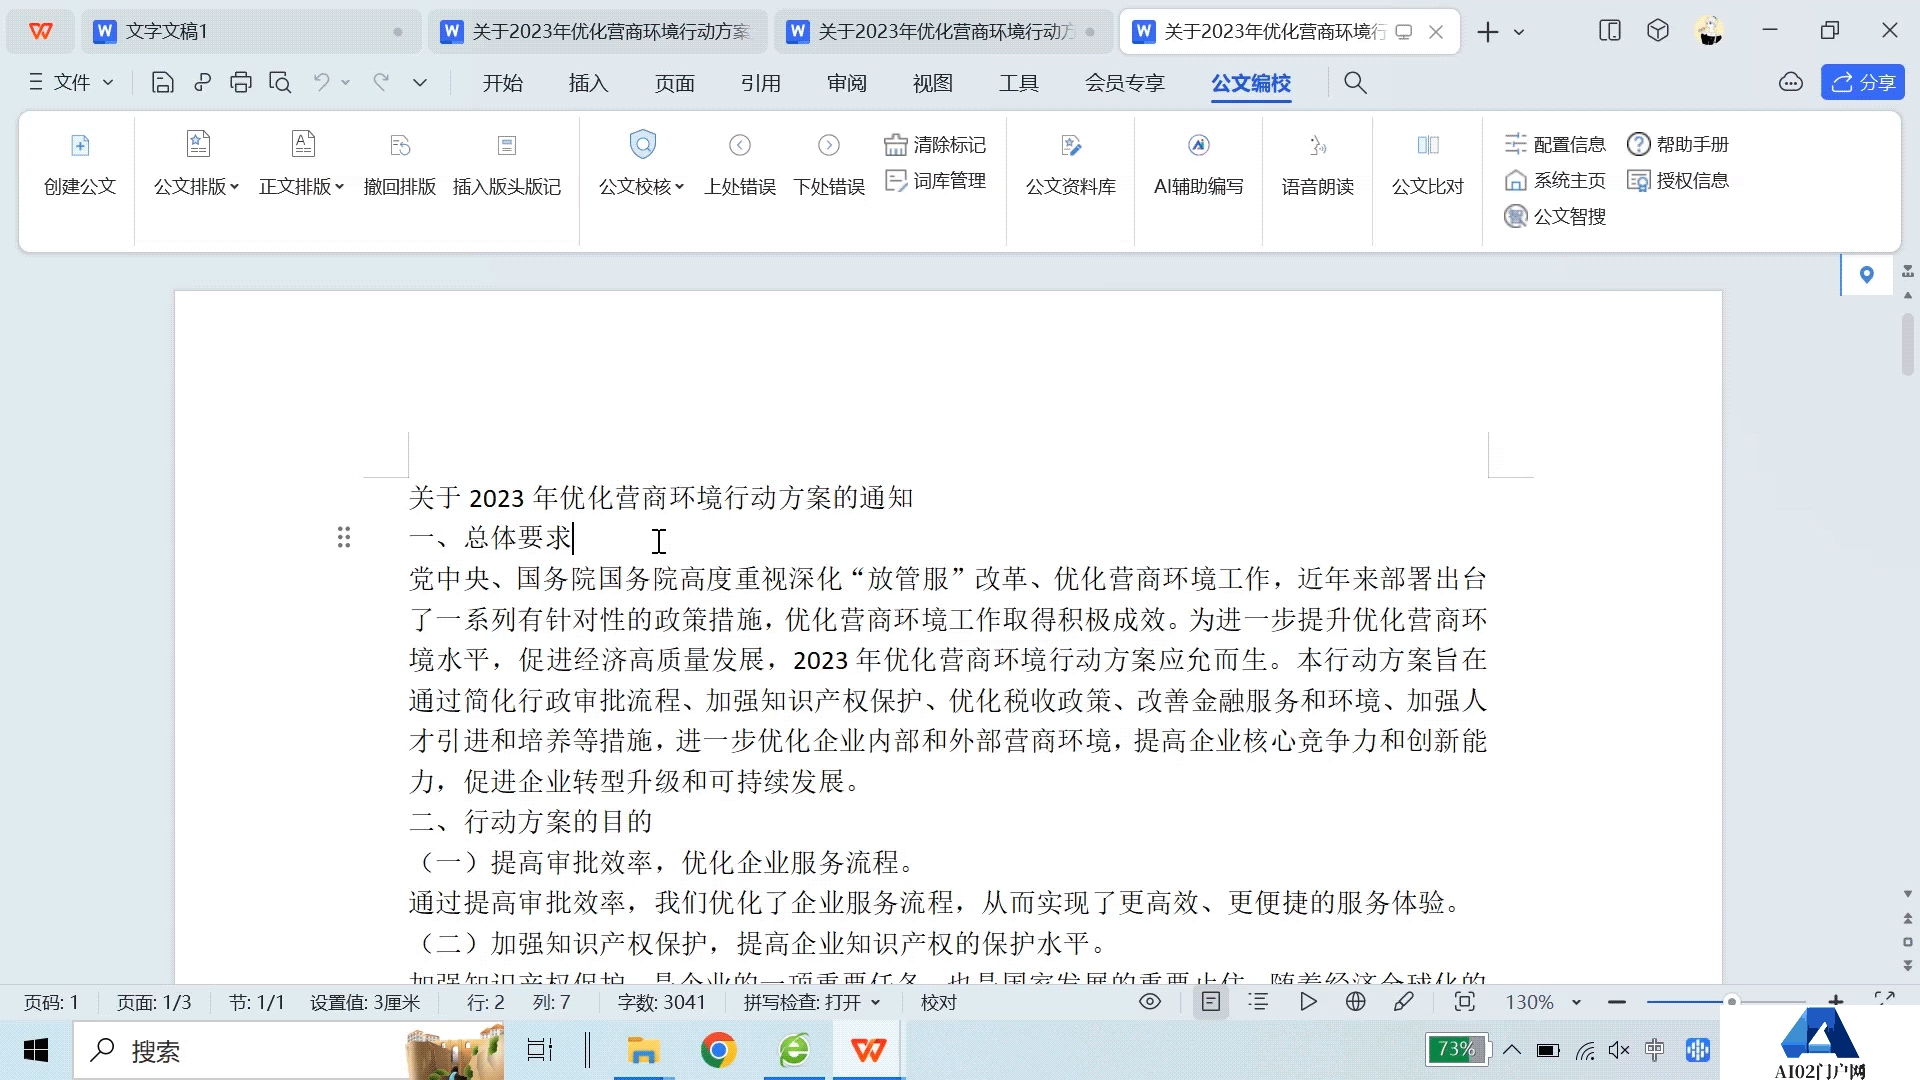This screenshot has height=1080, width=1920.
Task: Open 帮助手册
Action: click(1678, 145)
